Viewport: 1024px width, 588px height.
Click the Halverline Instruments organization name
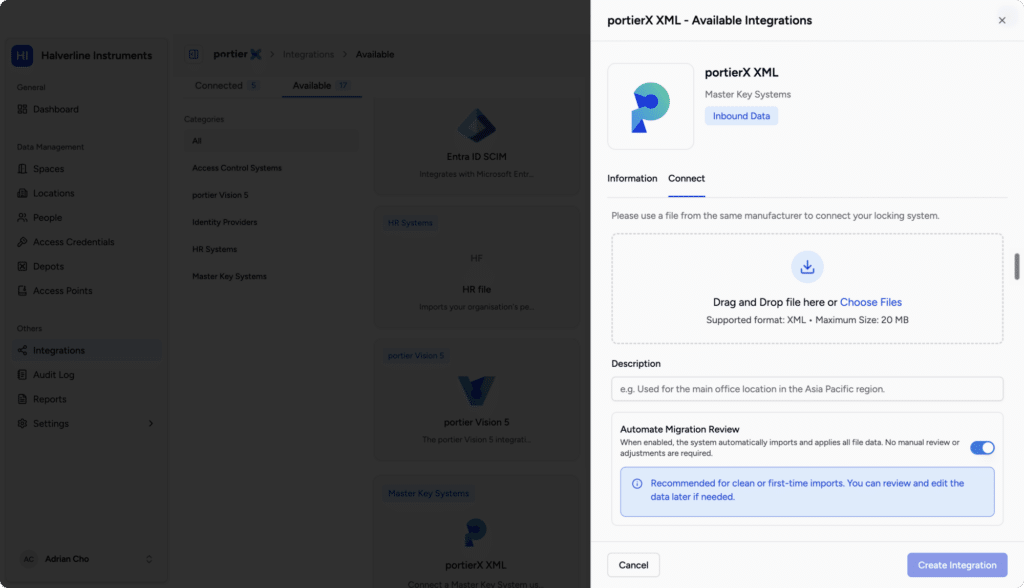tap(97, 56)
